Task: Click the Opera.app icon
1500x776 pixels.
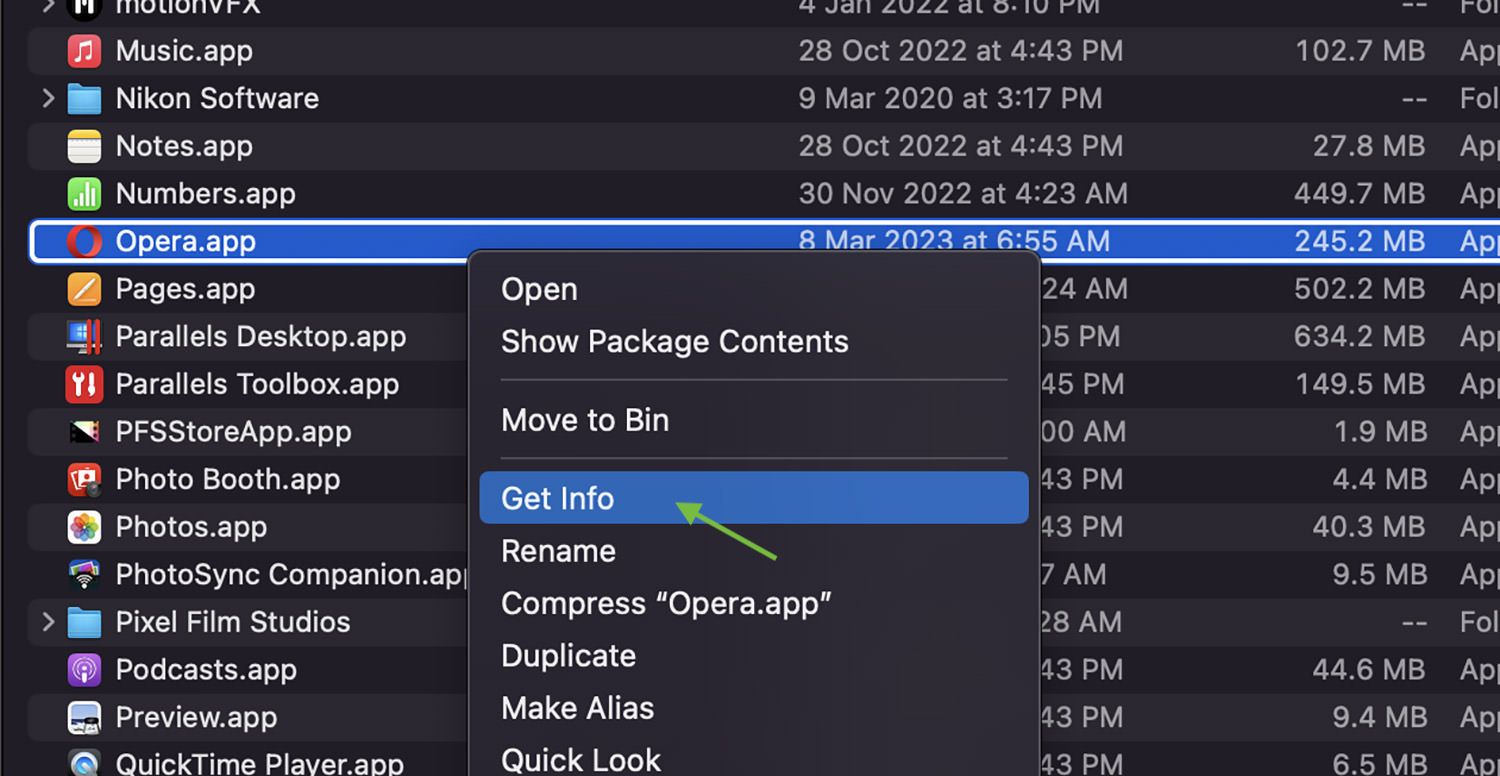Action: pyautogui.click(x=84, y=241)
